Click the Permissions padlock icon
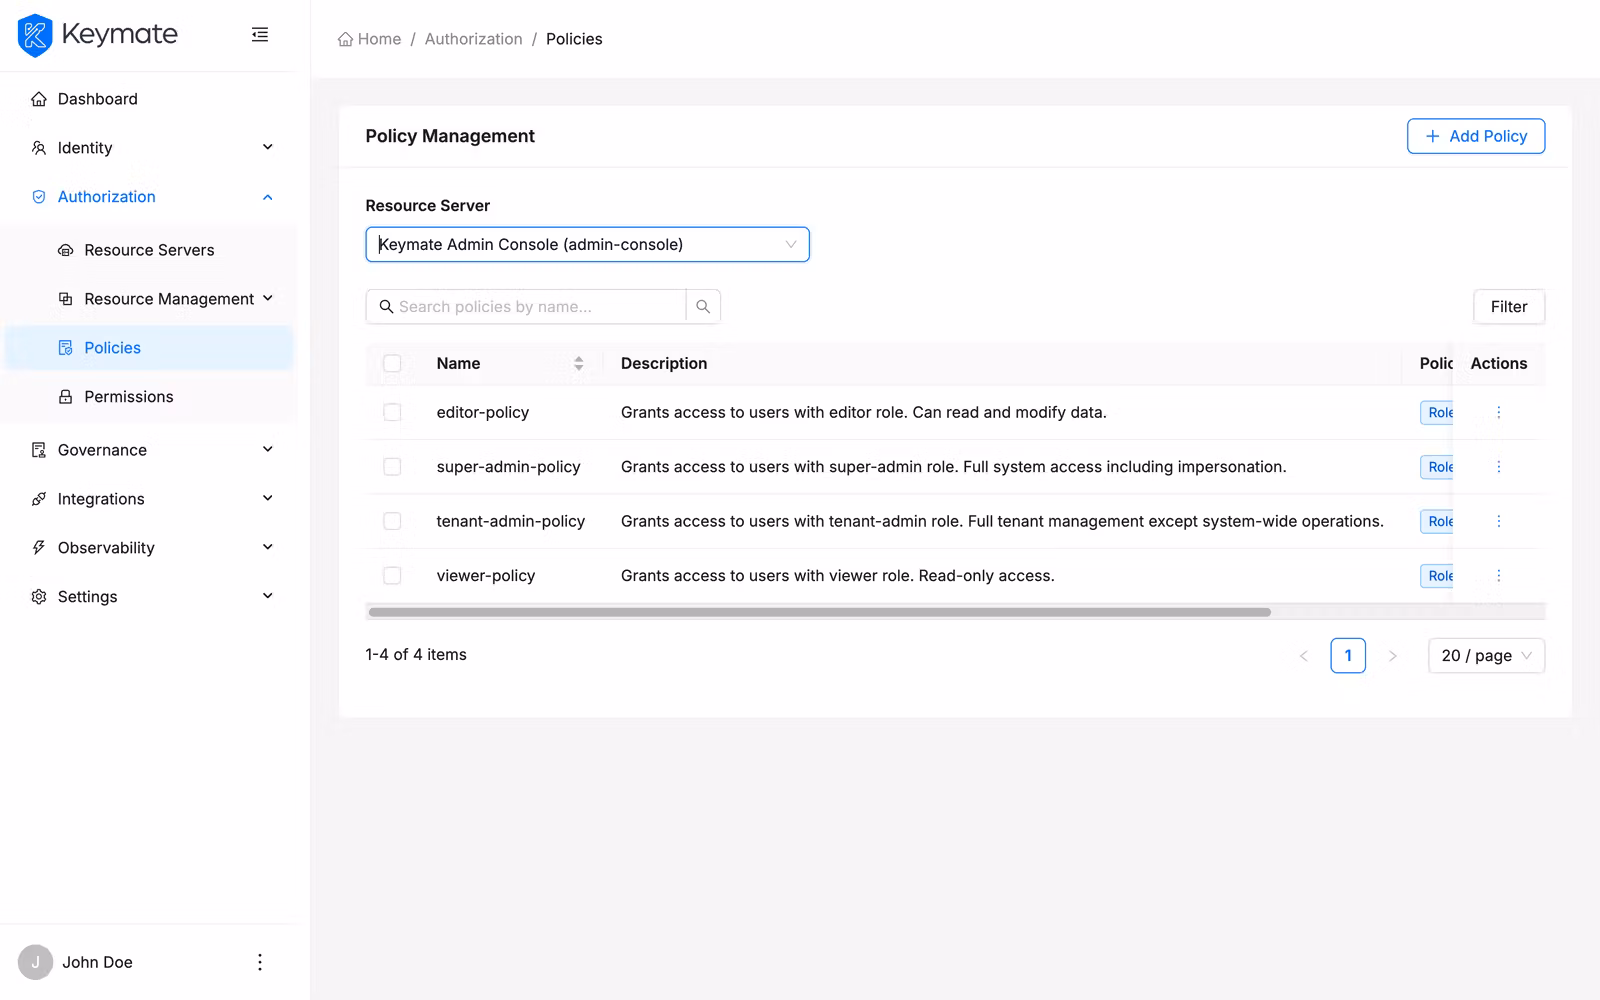This screenshot has width=1600, height=1000. click(x=64, y=396)
